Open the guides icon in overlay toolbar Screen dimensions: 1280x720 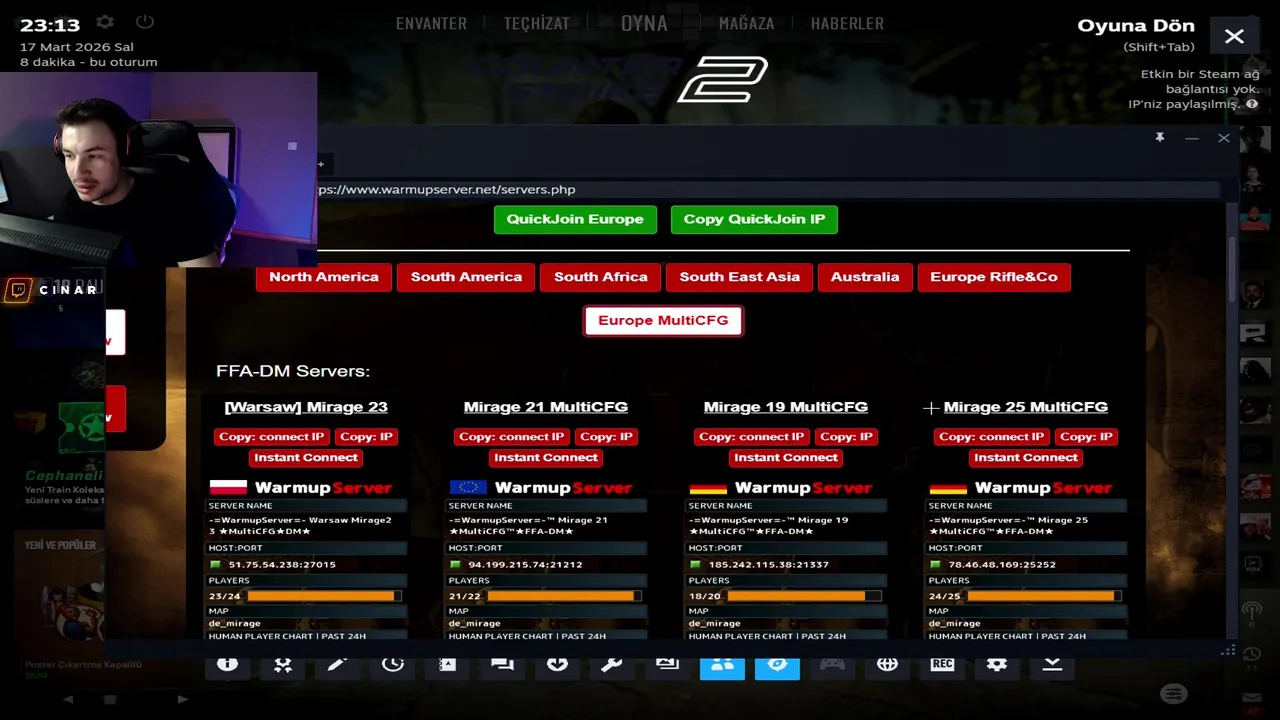(x=447, y=664)
